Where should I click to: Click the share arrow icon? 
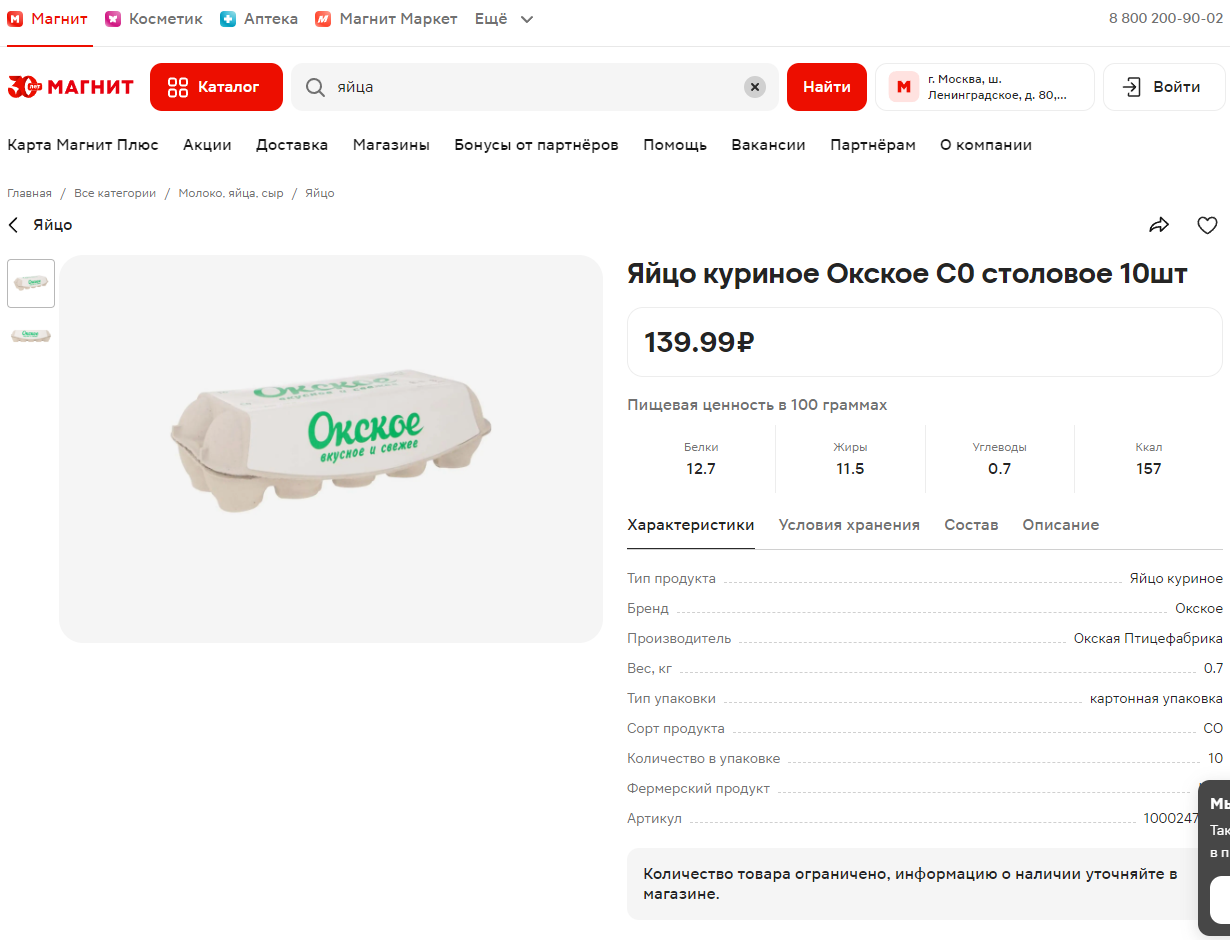pos(1159,225)
